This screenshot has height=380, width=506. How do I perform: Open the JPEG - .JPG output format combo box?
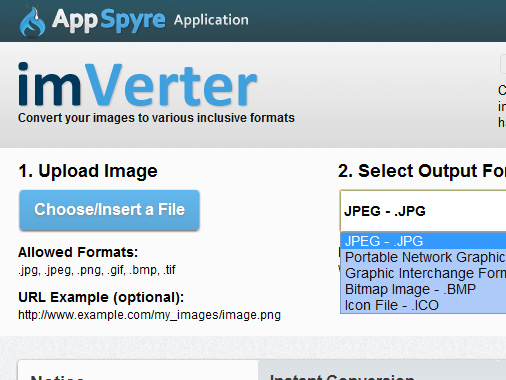point(423,211)
